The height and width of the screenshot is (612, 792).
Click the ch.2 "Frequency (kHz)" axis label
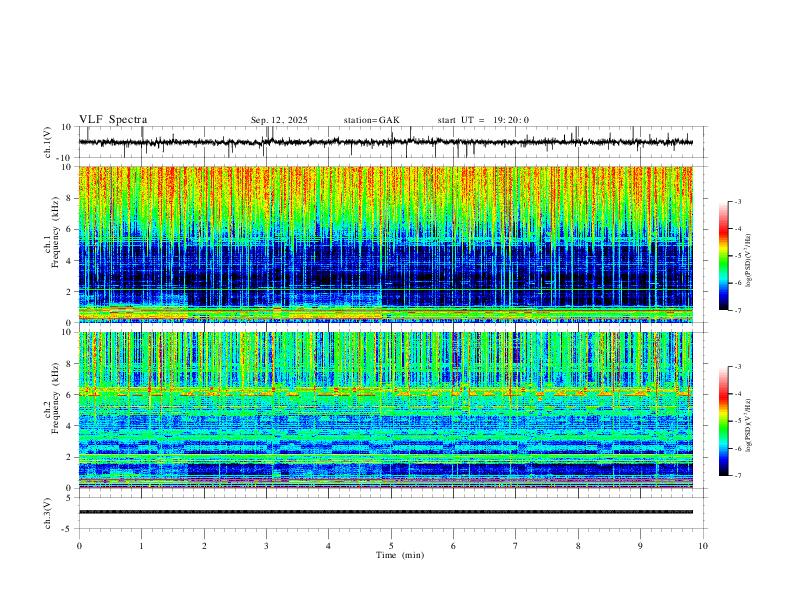(55, 398)
